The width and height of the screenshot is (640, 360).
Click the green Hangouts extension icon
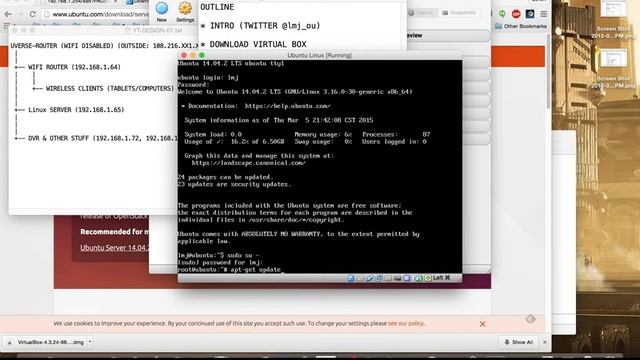point(502,14)
